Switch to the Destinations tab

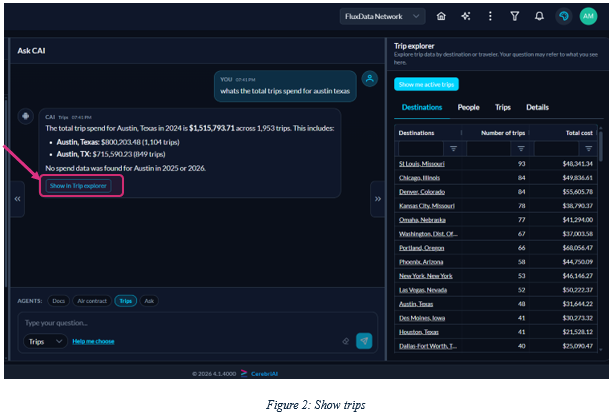(422, 107)
